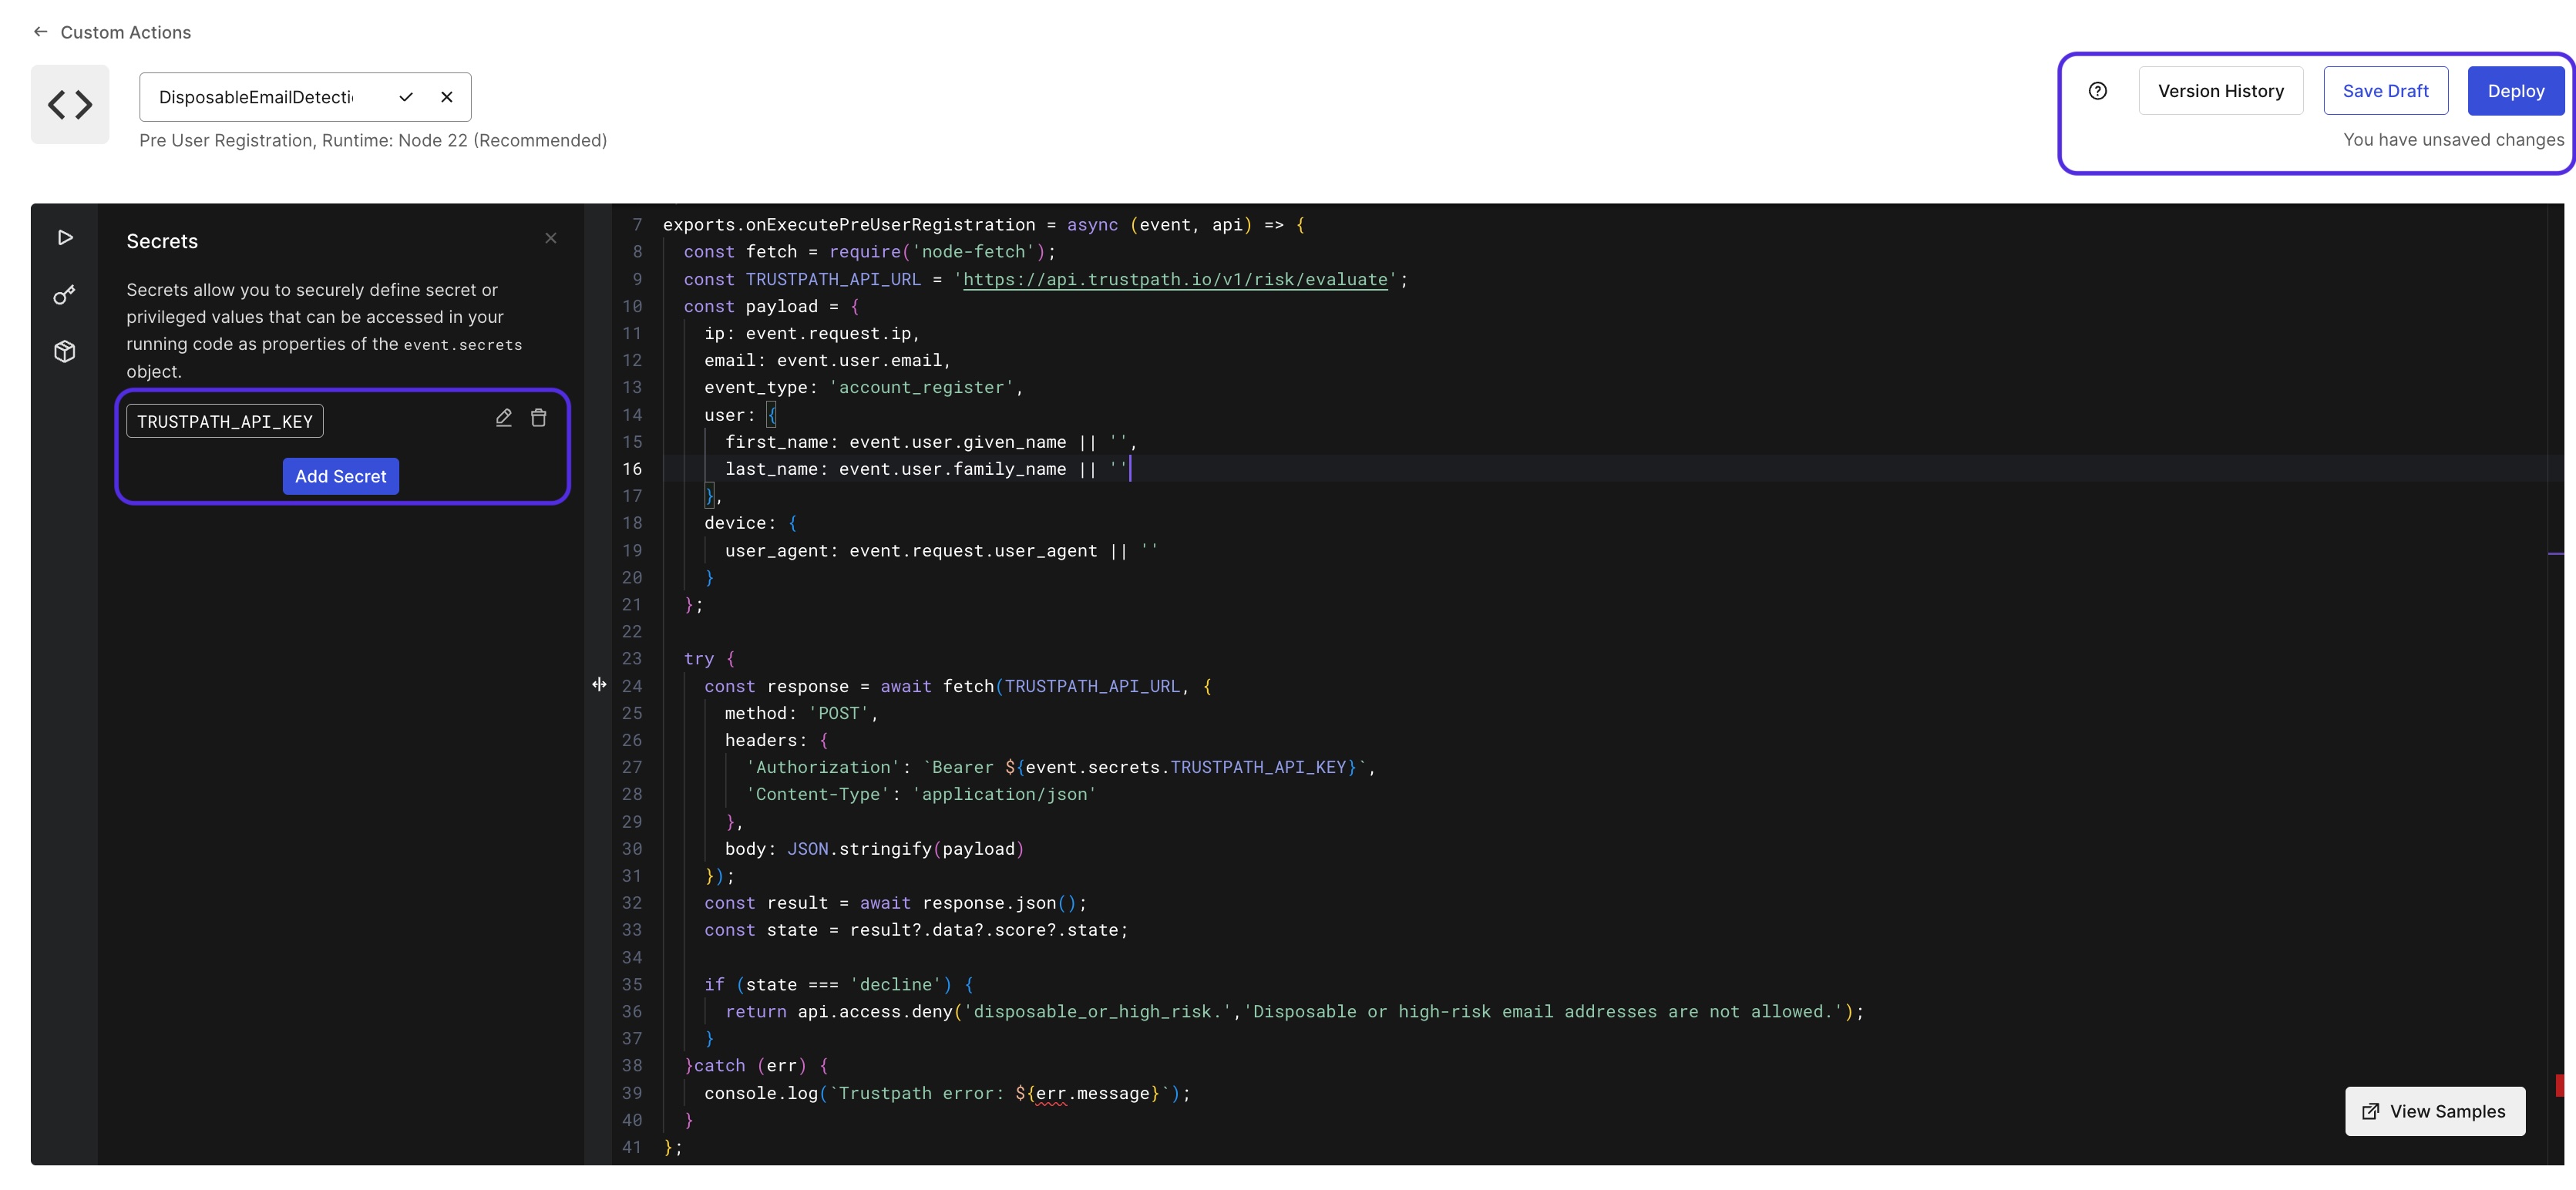
Task: Confirm the action name with the checkmark
Action: point(405,97)
